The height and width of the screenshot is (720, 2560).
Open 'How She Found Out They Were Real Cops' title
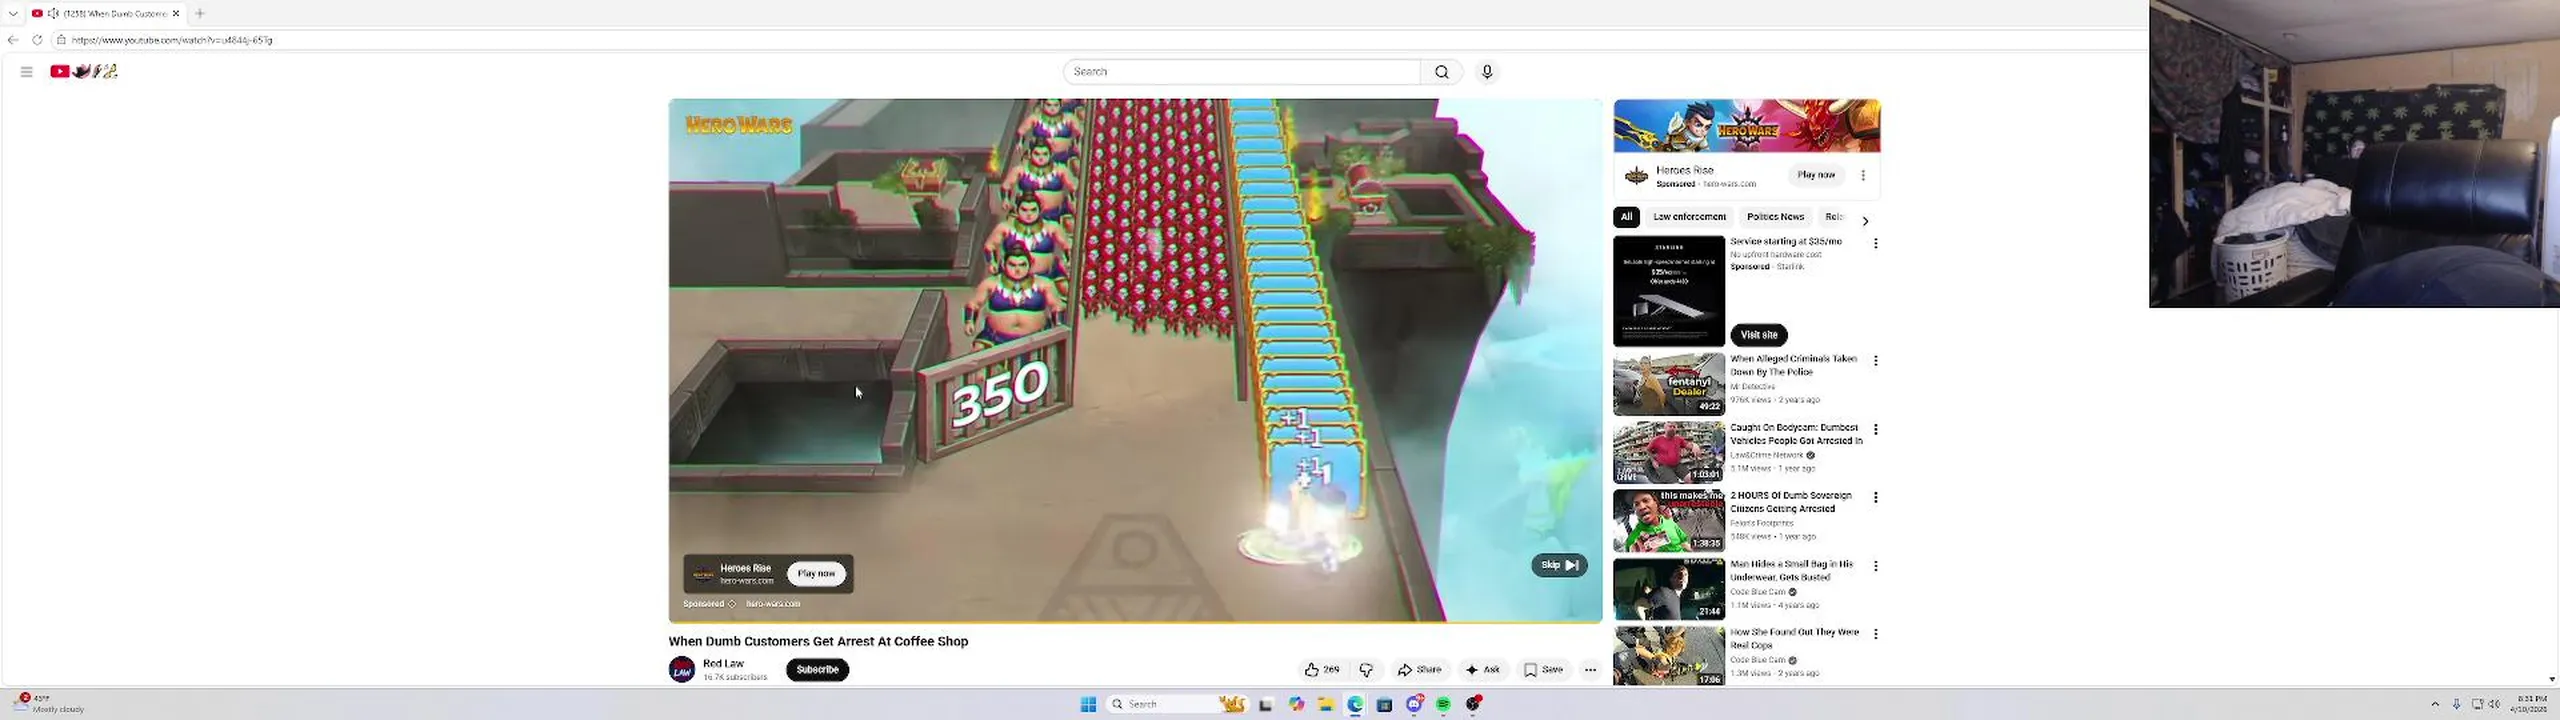click(x=1795, y=639)
